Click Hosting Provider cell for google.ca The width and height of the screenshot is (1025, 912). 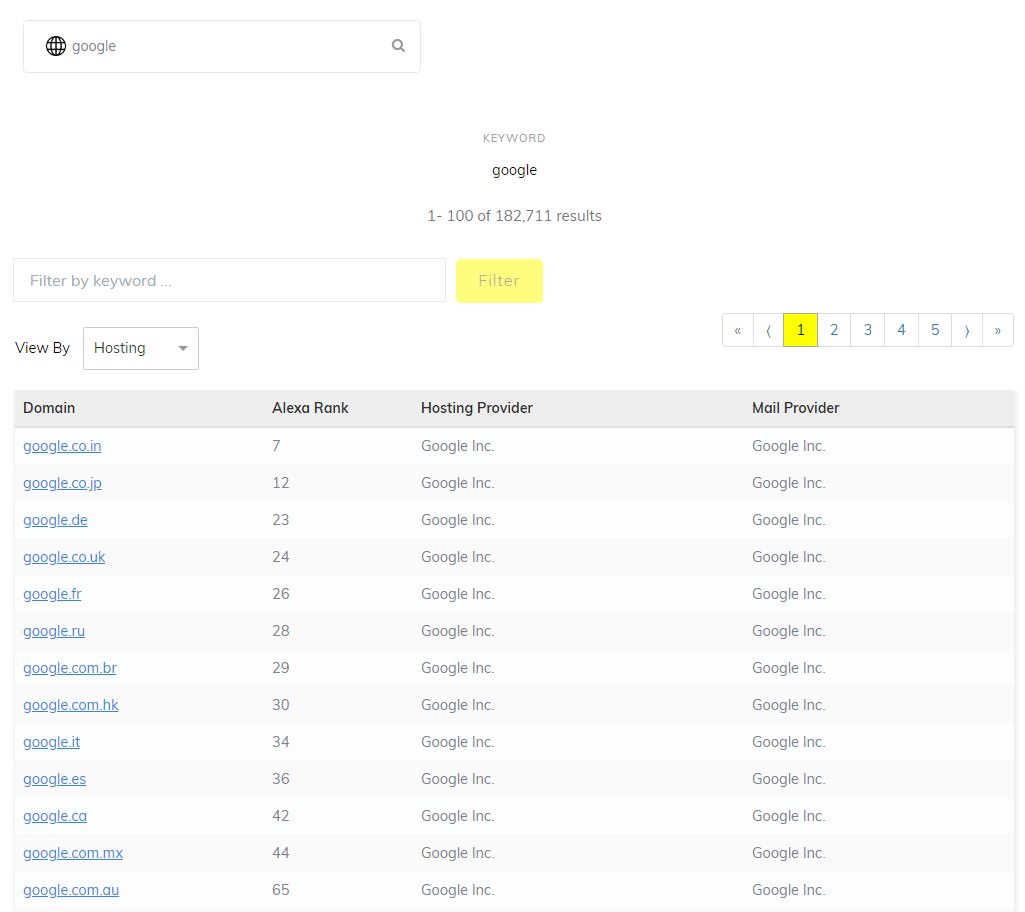tap(458, 816)
